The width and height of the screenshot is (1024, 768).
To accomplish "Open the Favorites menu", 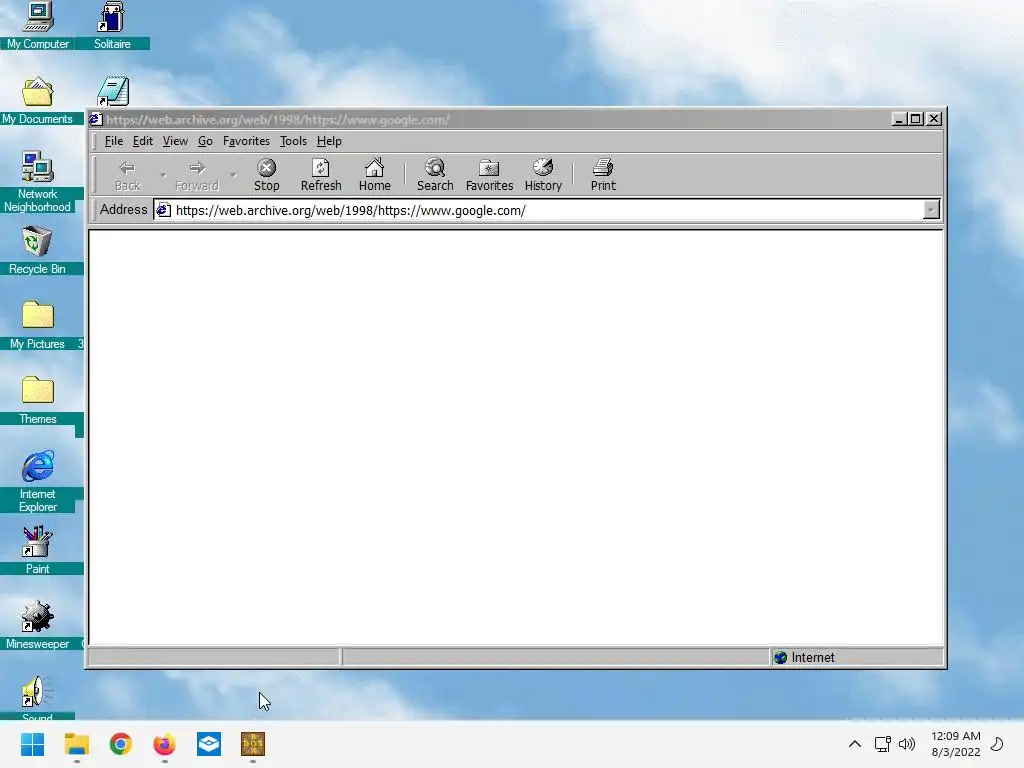I will (x=246, y=141).
